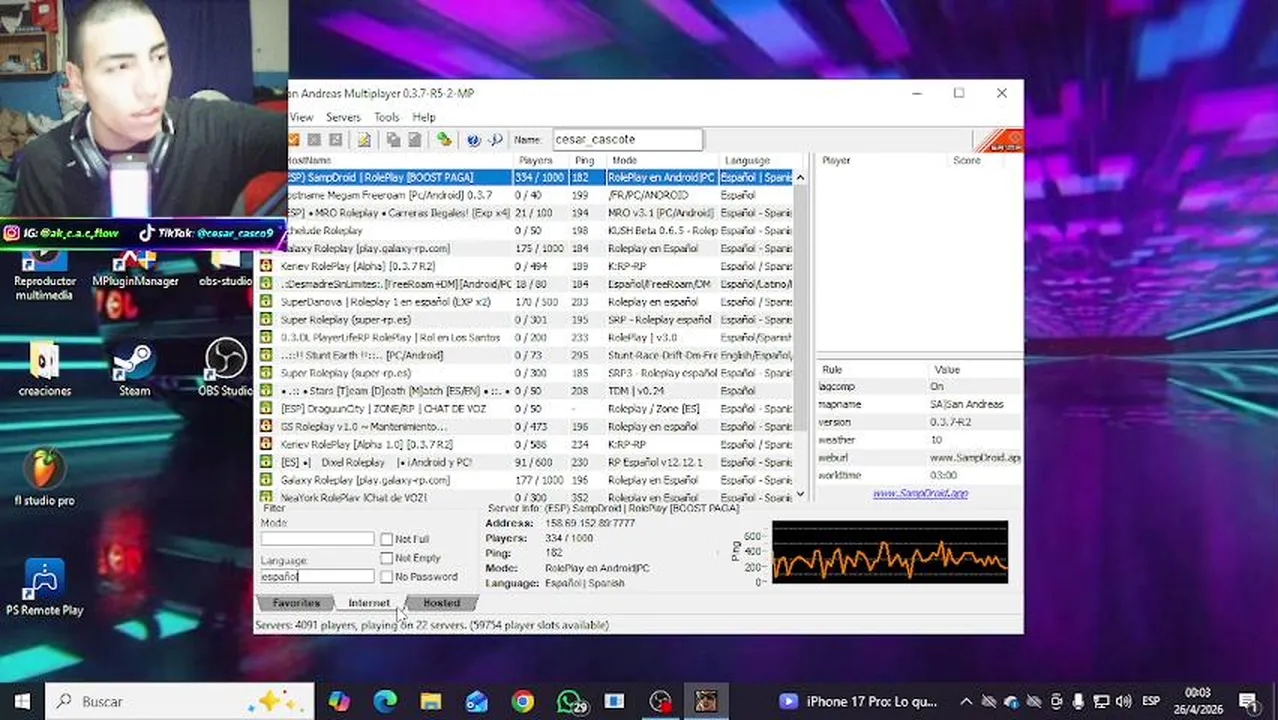Screen dimensions: 1278x720
Task: Click the lock icon of SuperDanova row
Action: click(266, 302)
